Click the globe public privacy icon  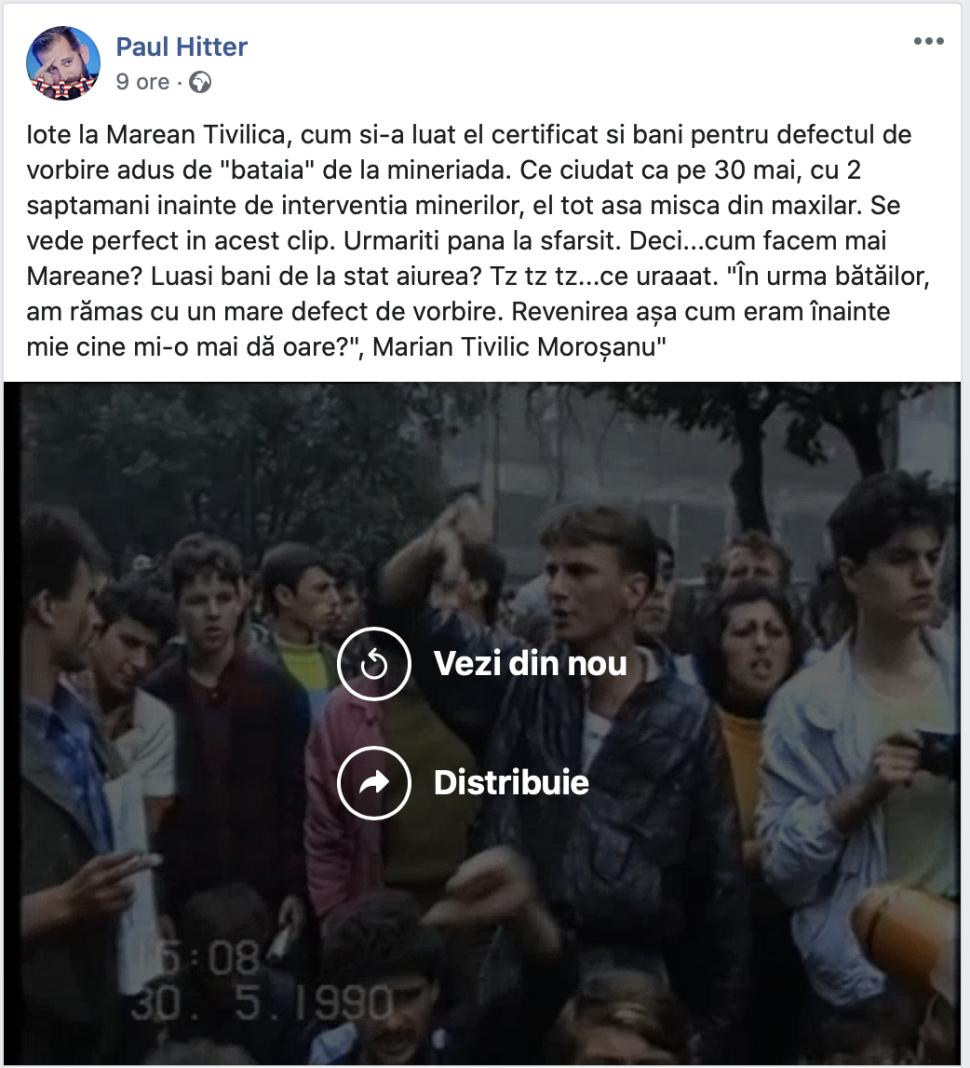tap(200, 82)
